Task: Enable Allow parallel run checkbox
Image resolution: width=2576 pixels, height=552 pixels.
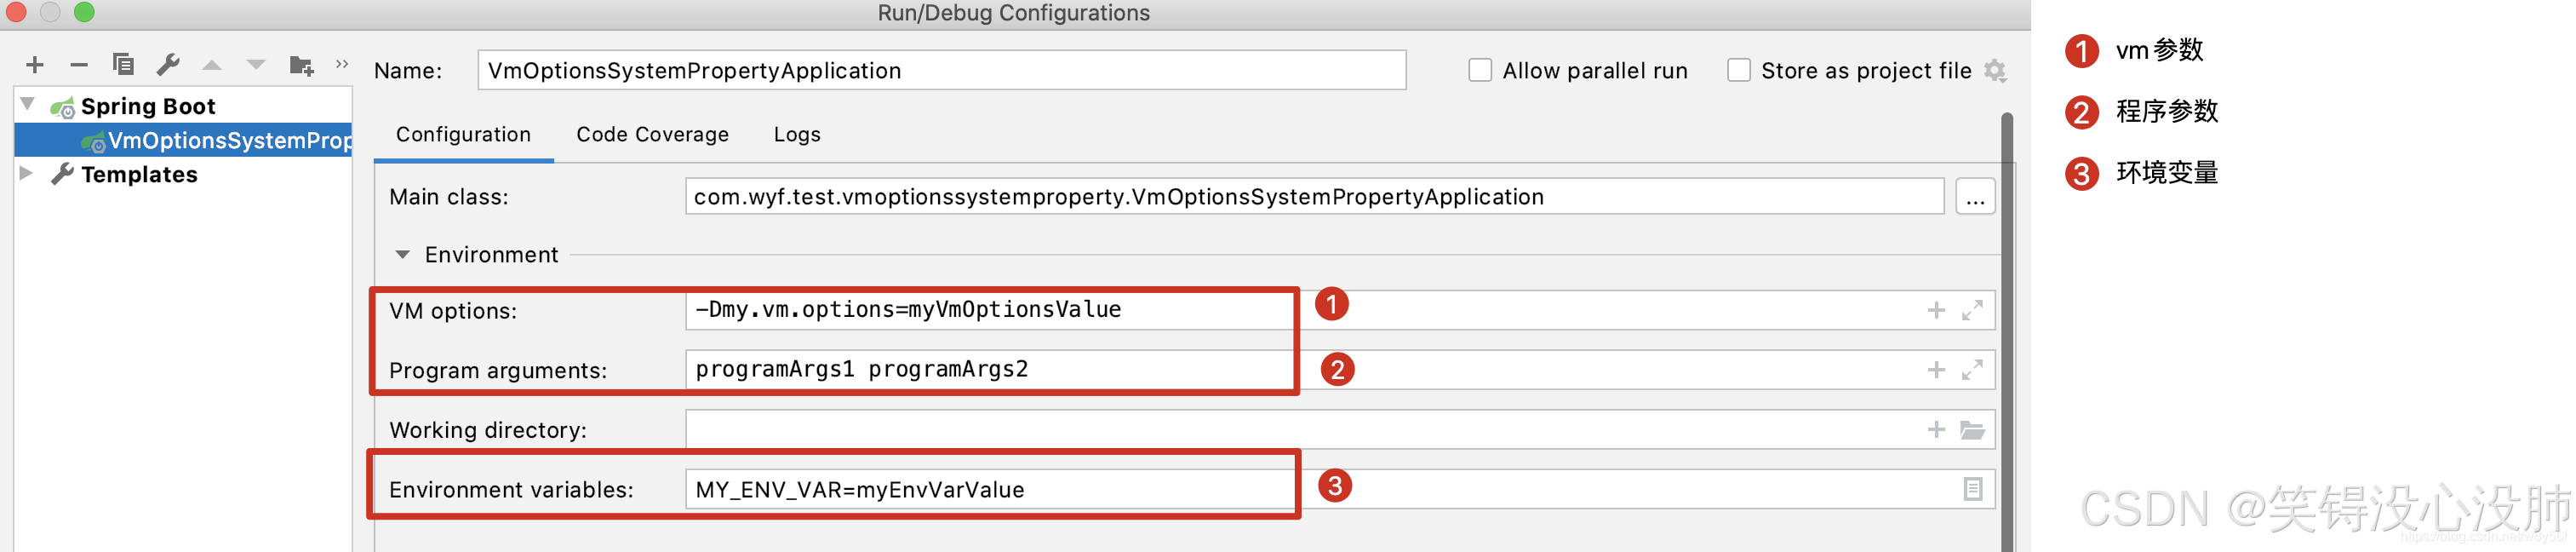Action: pos(1480,71)
